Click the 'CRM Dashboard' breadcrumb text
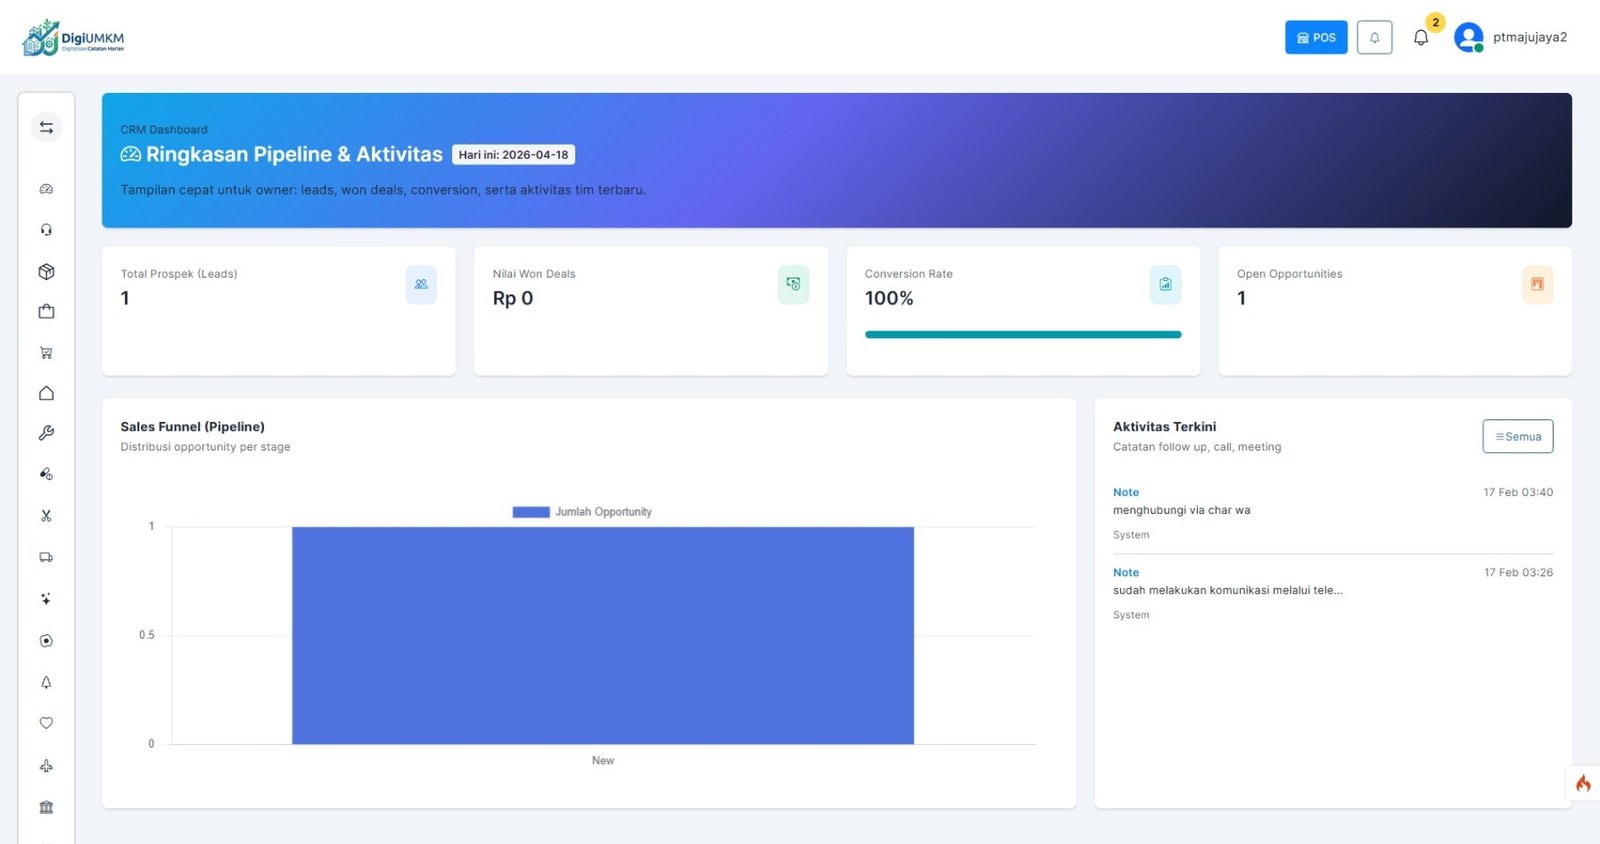Viewport: 1600px width, 844px height. click(x=164, y=130)
